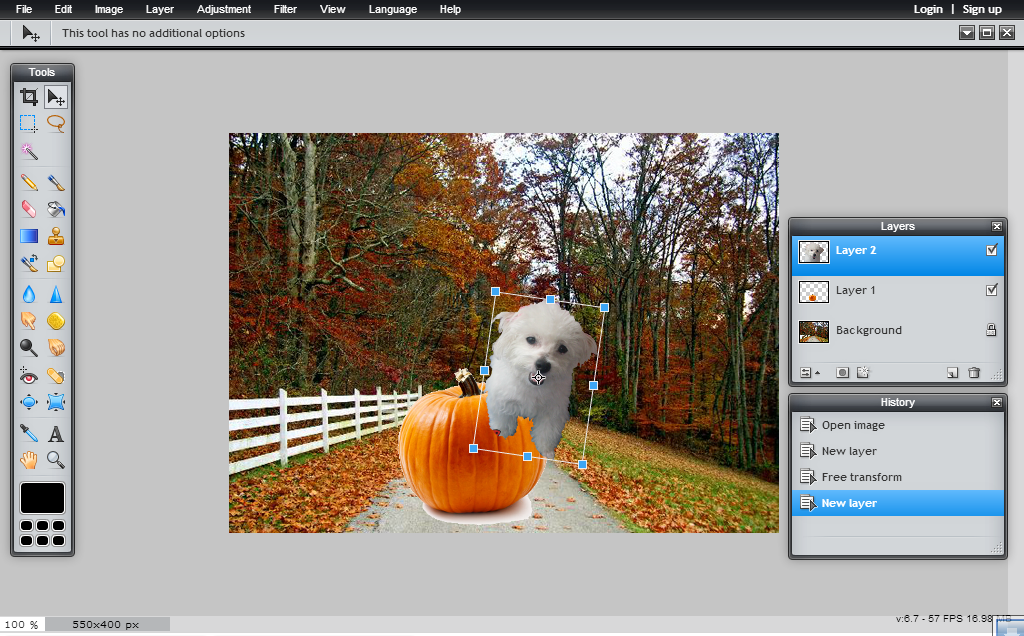Image resolution: width=1024 pixels, height=636 pixels.
Task: Select the Brush tool
Action: pyautogui.click(x=56, y=182)
